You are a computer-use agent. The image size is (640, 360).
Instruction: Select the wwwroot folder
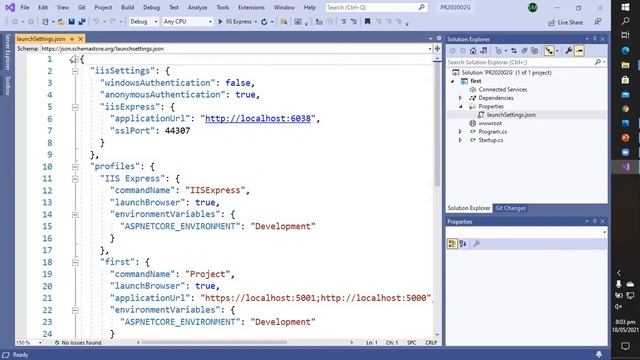point(490,123)
